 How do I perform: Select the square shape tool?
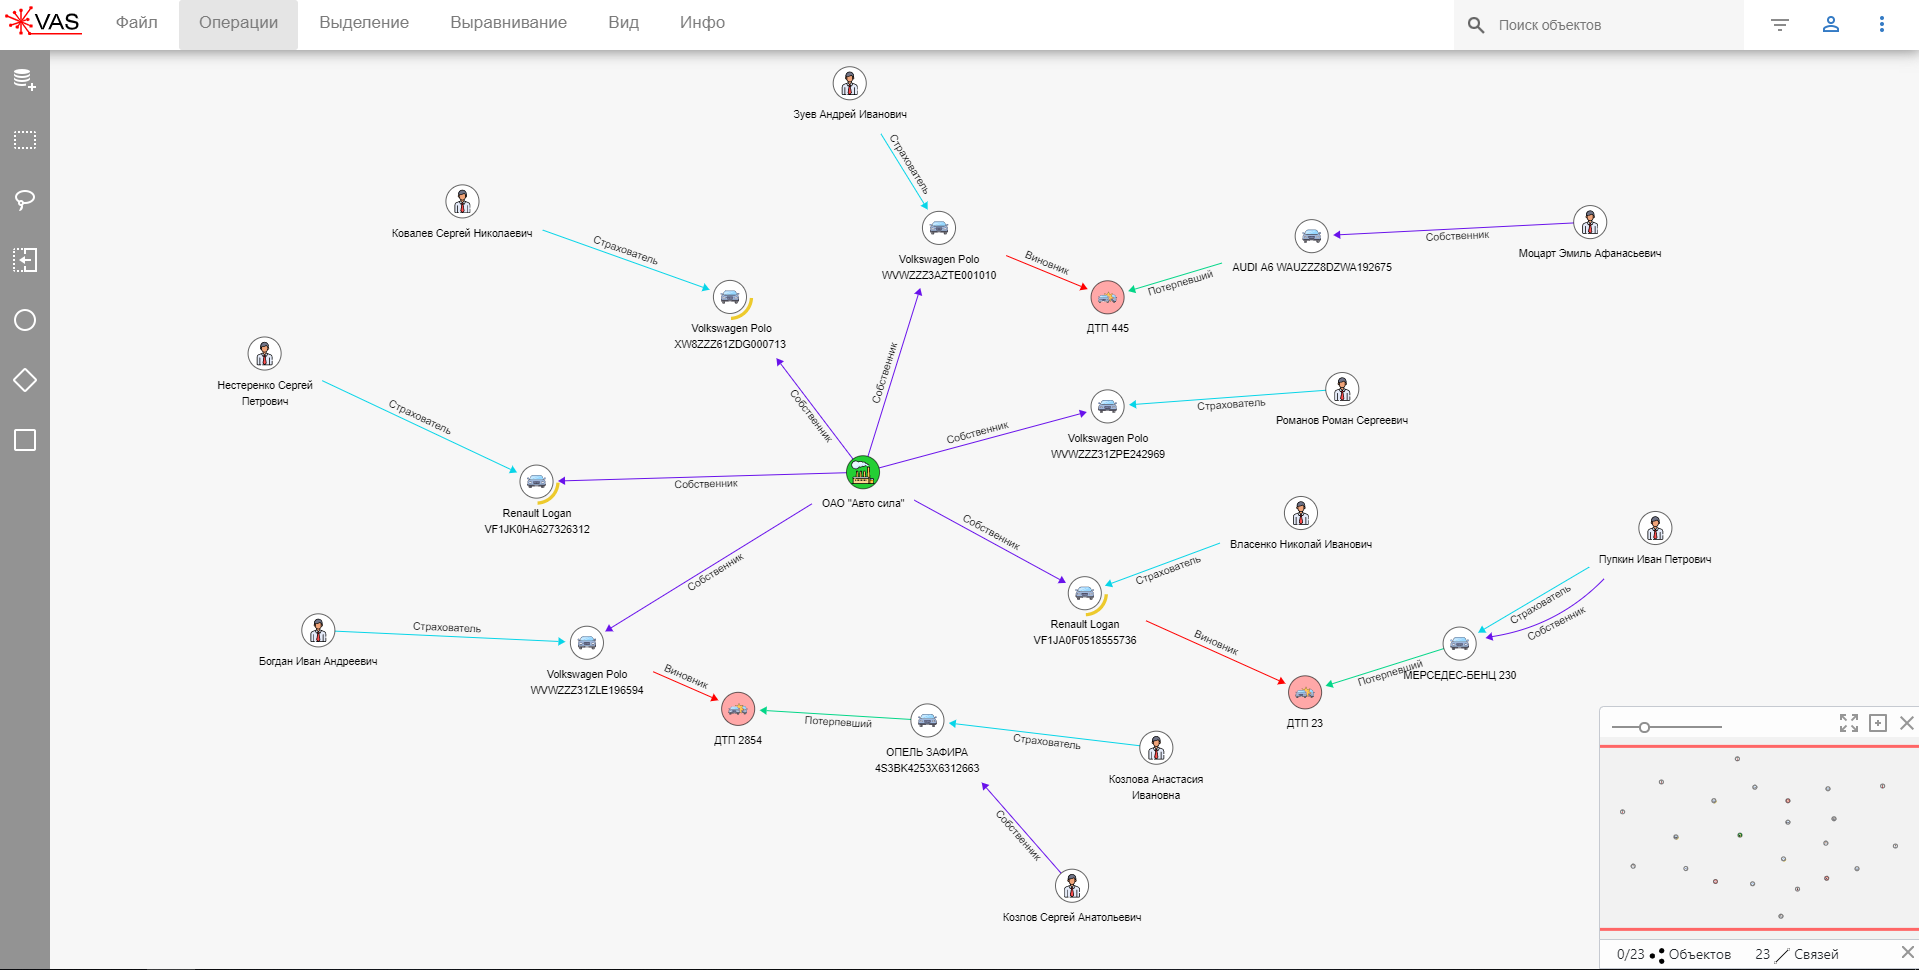click(x=25, y=440)
